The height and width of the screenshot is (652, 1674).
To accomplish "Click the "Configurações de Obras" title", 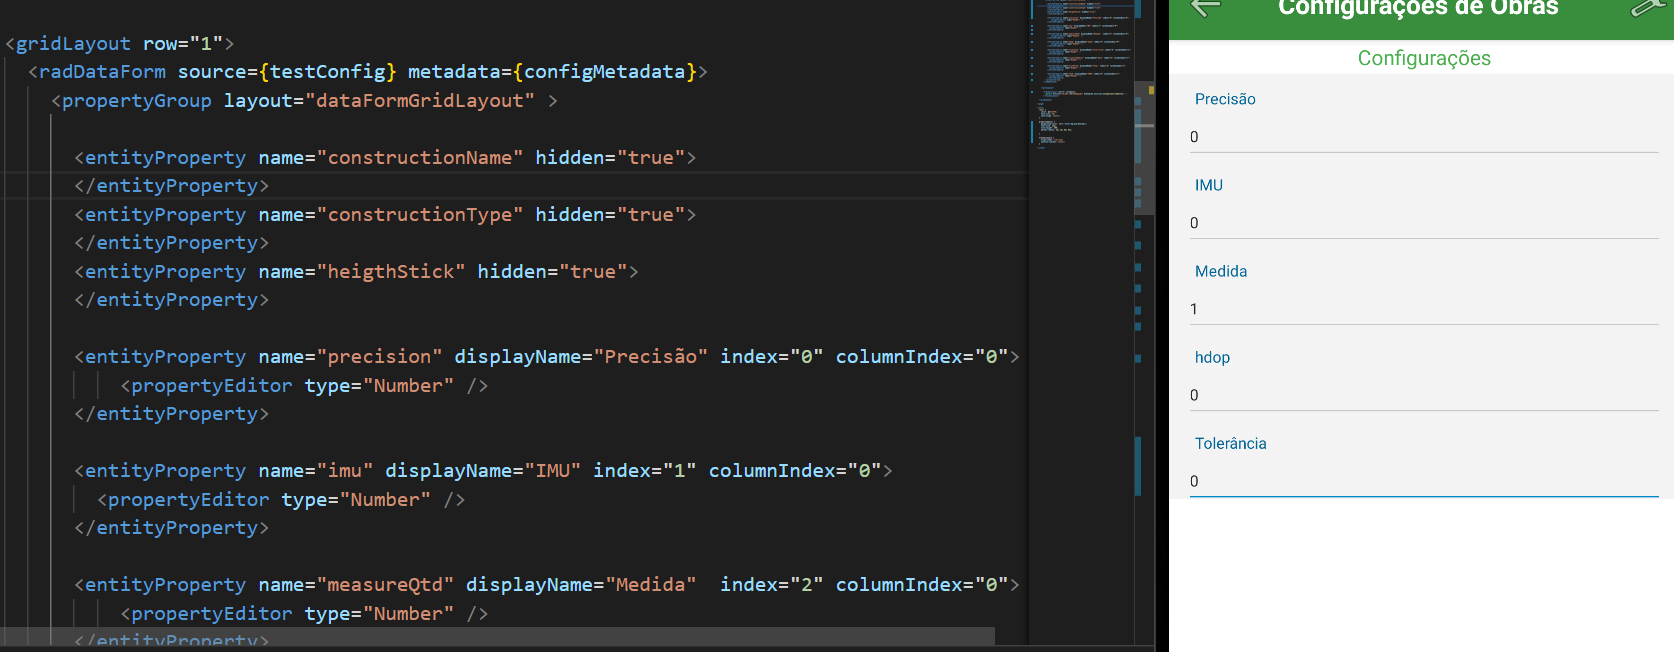I will 1418,8.
